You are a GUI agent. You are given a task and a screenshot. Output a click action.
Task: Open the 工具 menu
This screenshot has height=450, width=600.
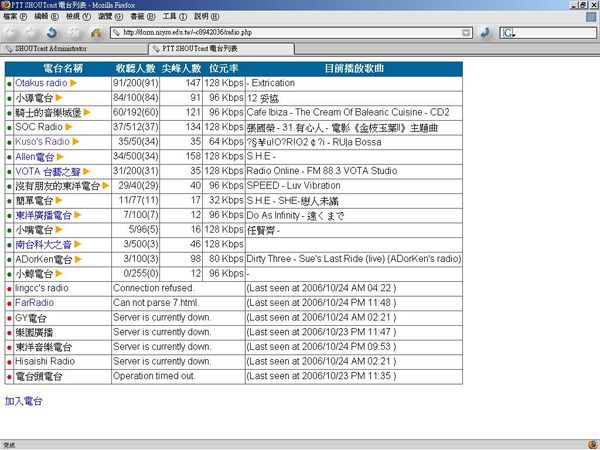174,16
